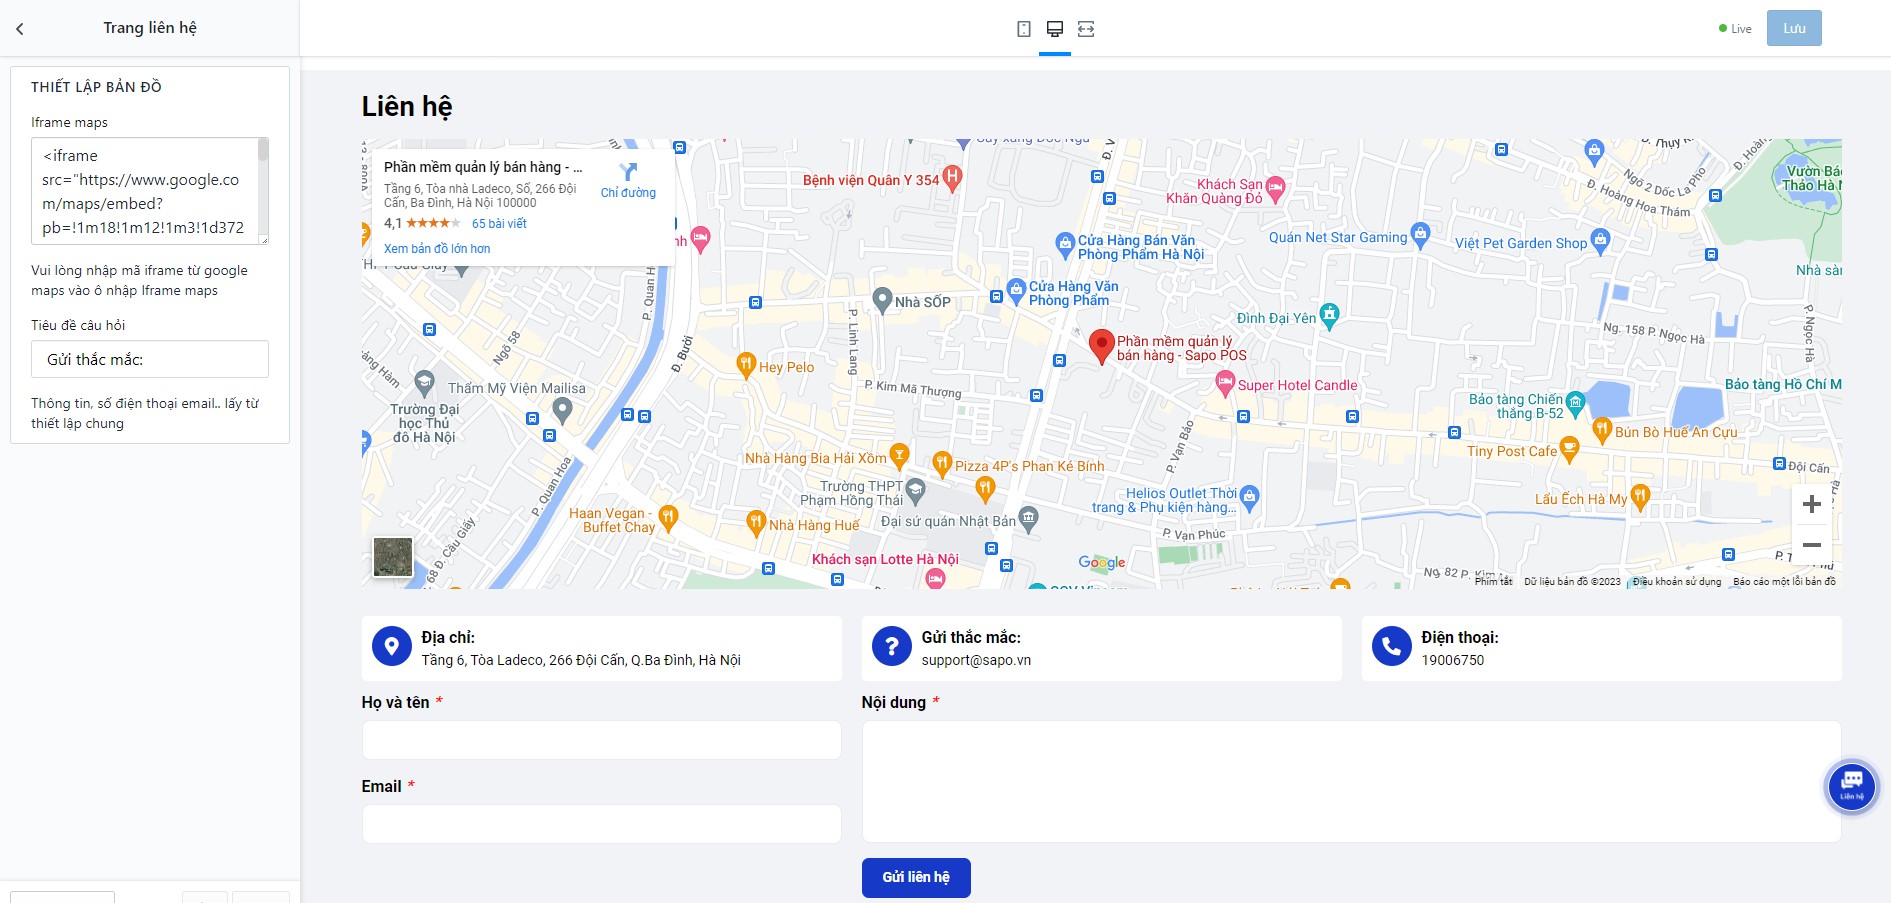Click Pizza 4P's Phan Kế Bính marker
The width and height of the screenshot is (1891, 903).
[x=941, y=463]
